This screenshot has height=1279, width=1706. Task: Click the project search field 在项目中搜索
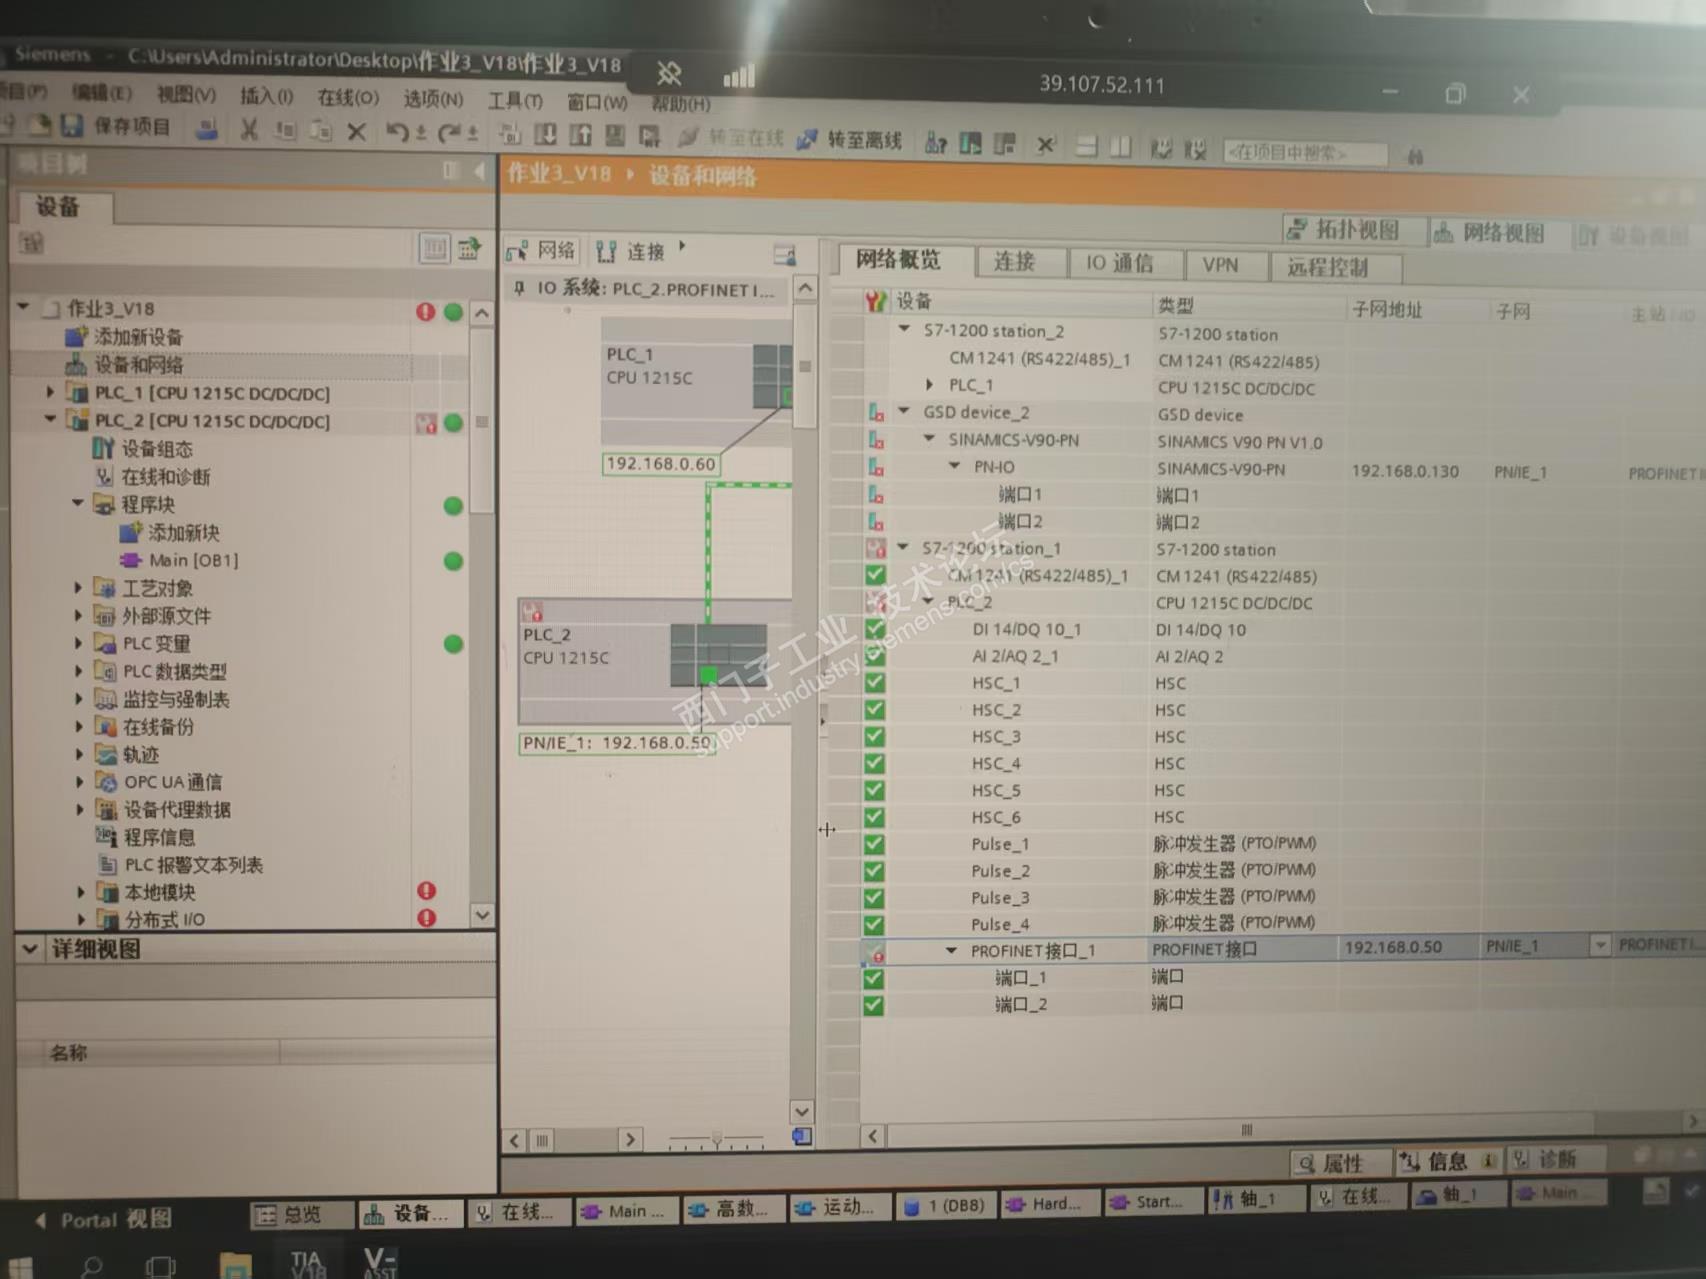[x=1305, y=153]
